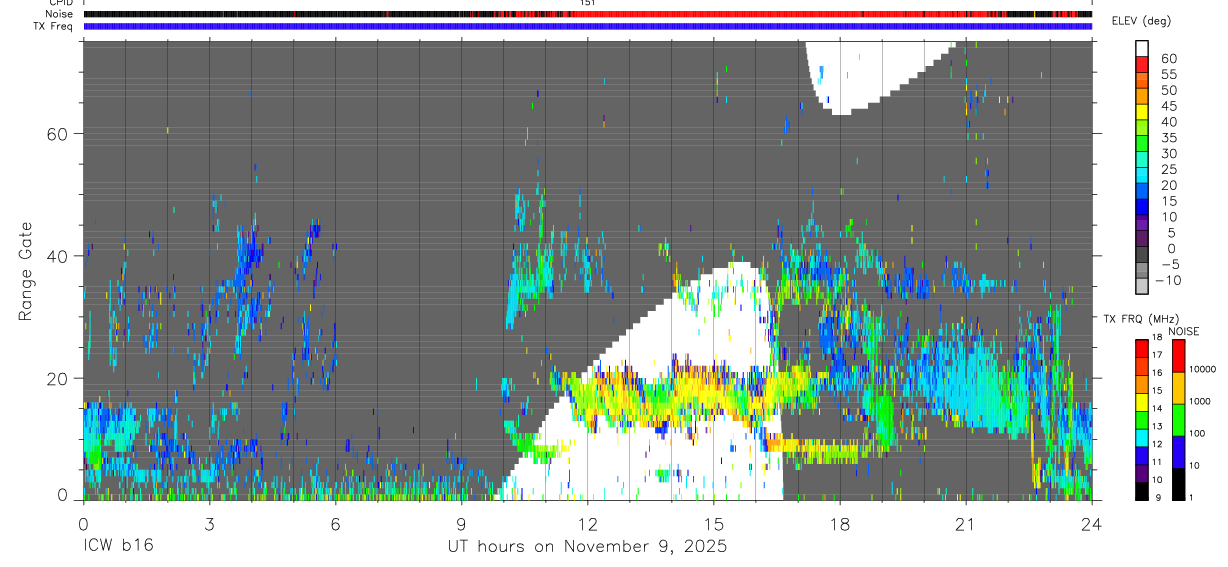The image size is (1228, 567).
Task: Click the "TX Freq" row label at top left
Action: click(x=54, y=26)
